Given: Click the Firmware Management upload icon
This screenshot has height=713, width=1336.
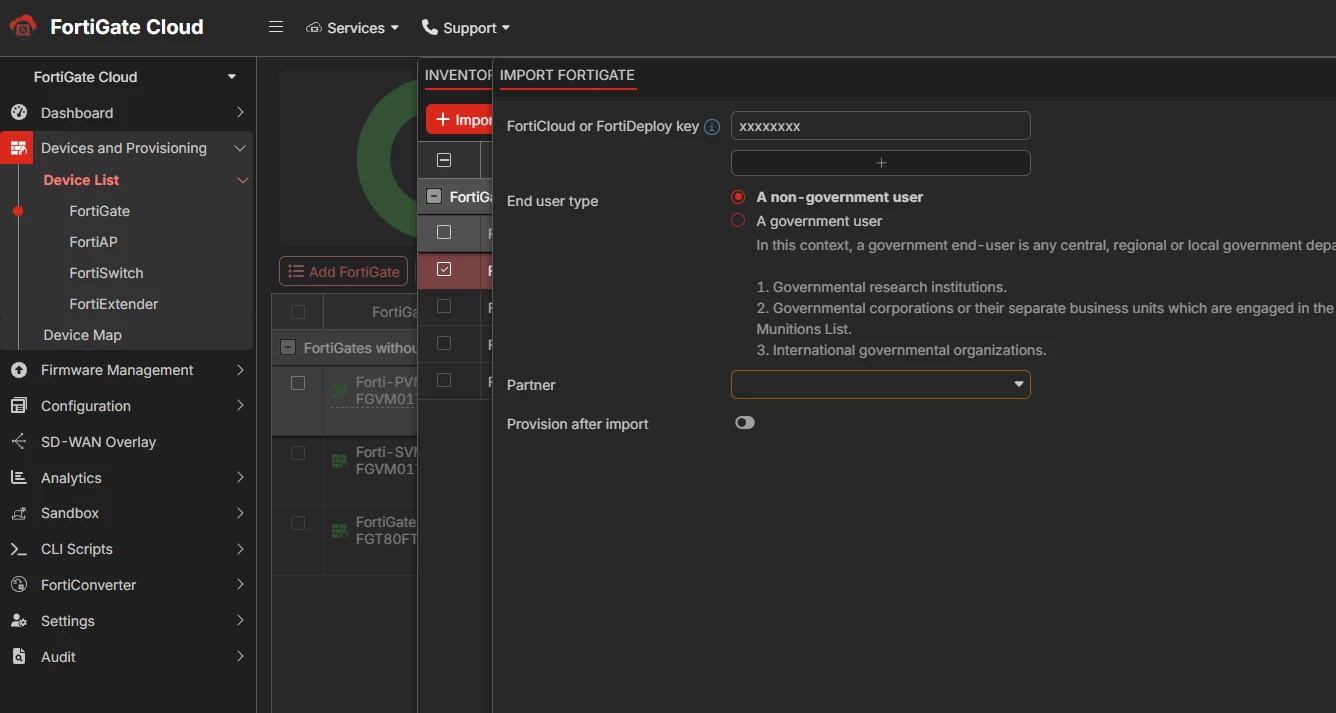Looking at the screenshot, I should click(x=18, y=370).
